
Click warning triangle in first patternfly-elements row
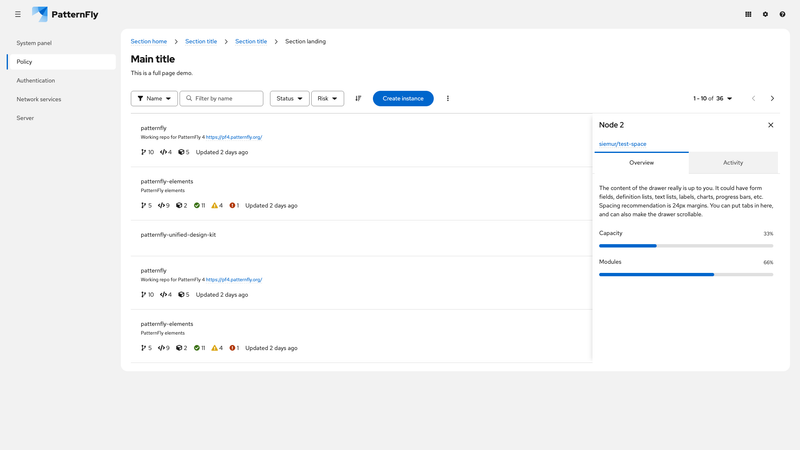214,206
